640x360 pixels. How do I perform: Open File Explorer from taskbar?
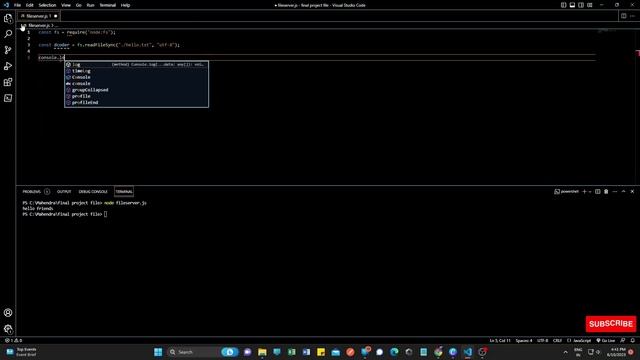click(x=262, y=352)
